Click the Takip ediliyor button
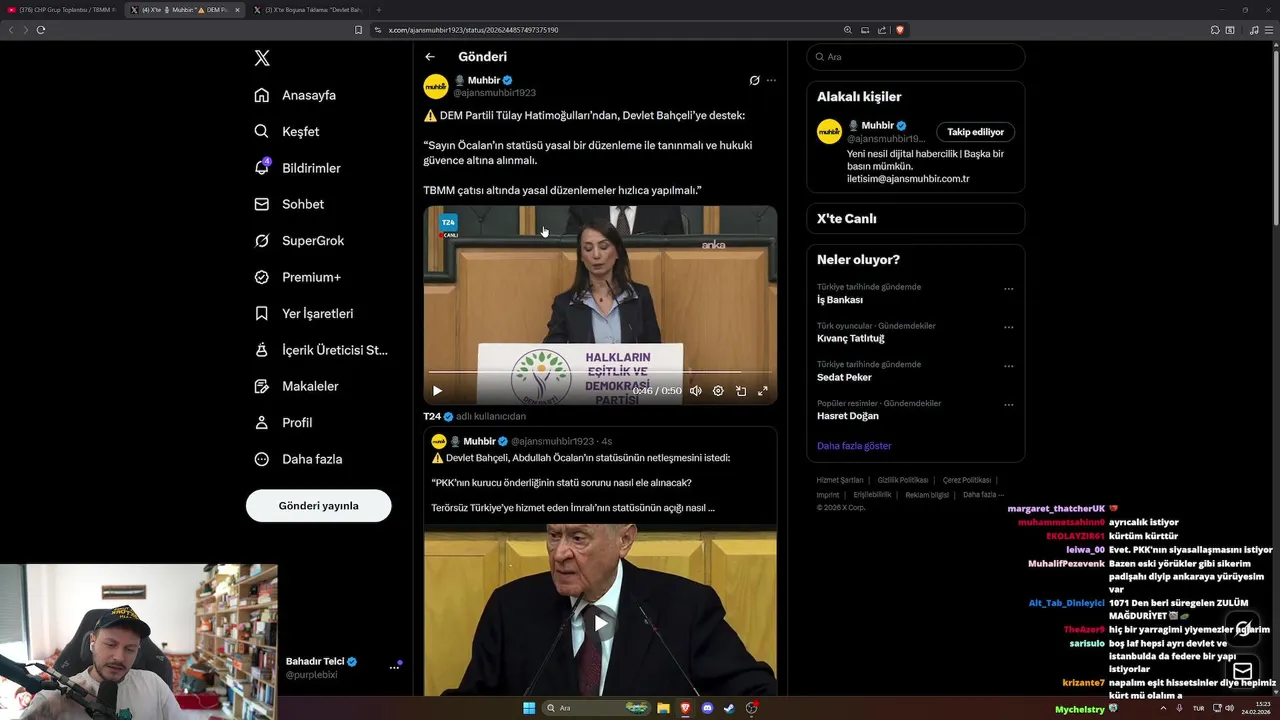 click(x=975, y=132)
